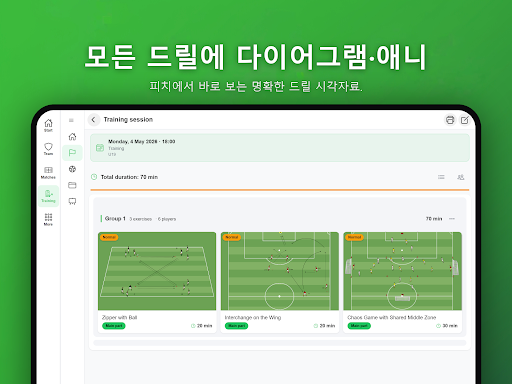Open the players group icon
This screenshot has width=512, height=384.
click(x=461, y=177)
